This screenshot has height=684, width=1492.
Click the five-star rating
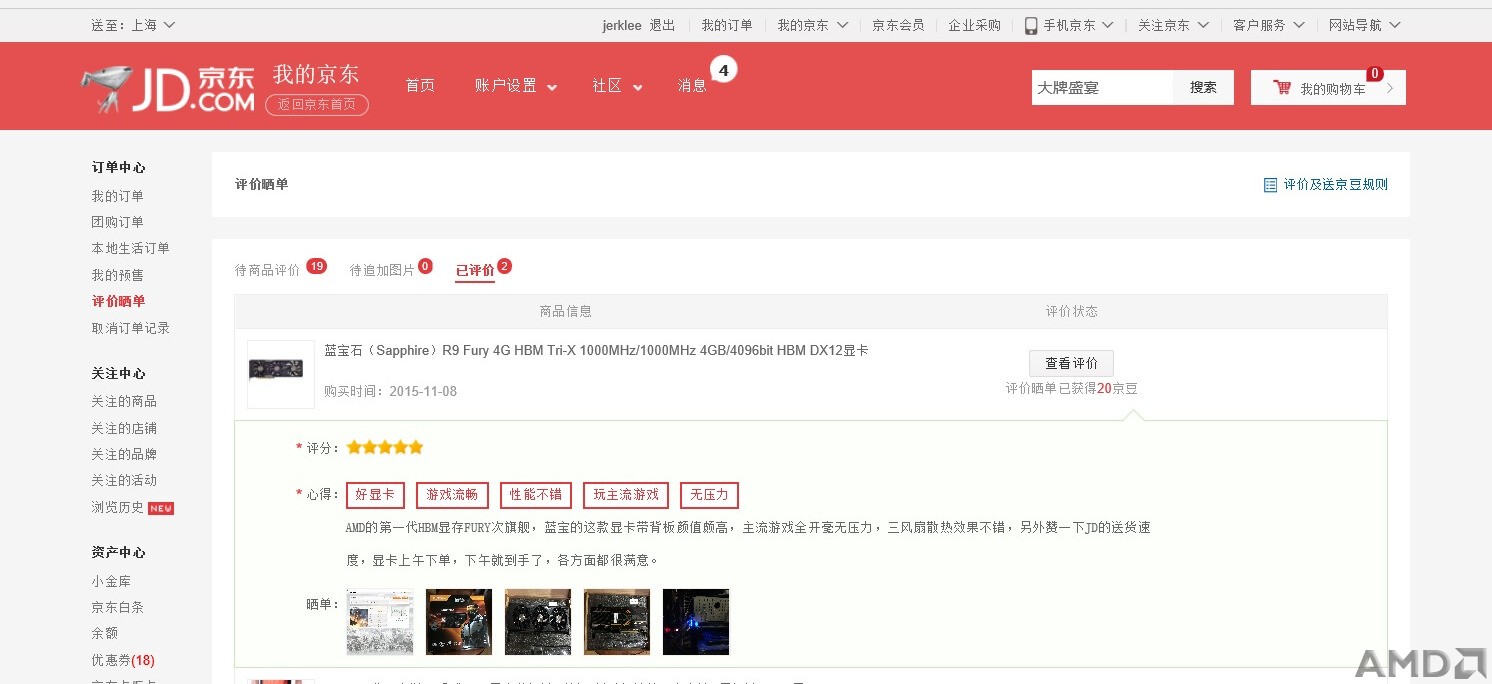385,447
